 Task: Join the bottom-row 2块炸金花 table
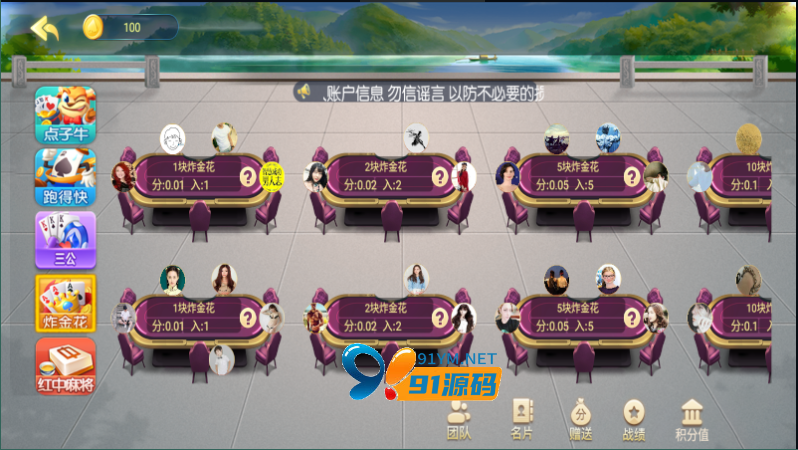385,317
